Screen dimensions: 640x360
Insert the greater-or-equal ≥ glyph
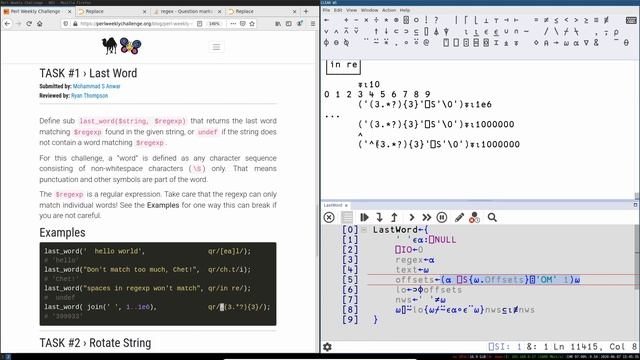click(x=586, y=20)
